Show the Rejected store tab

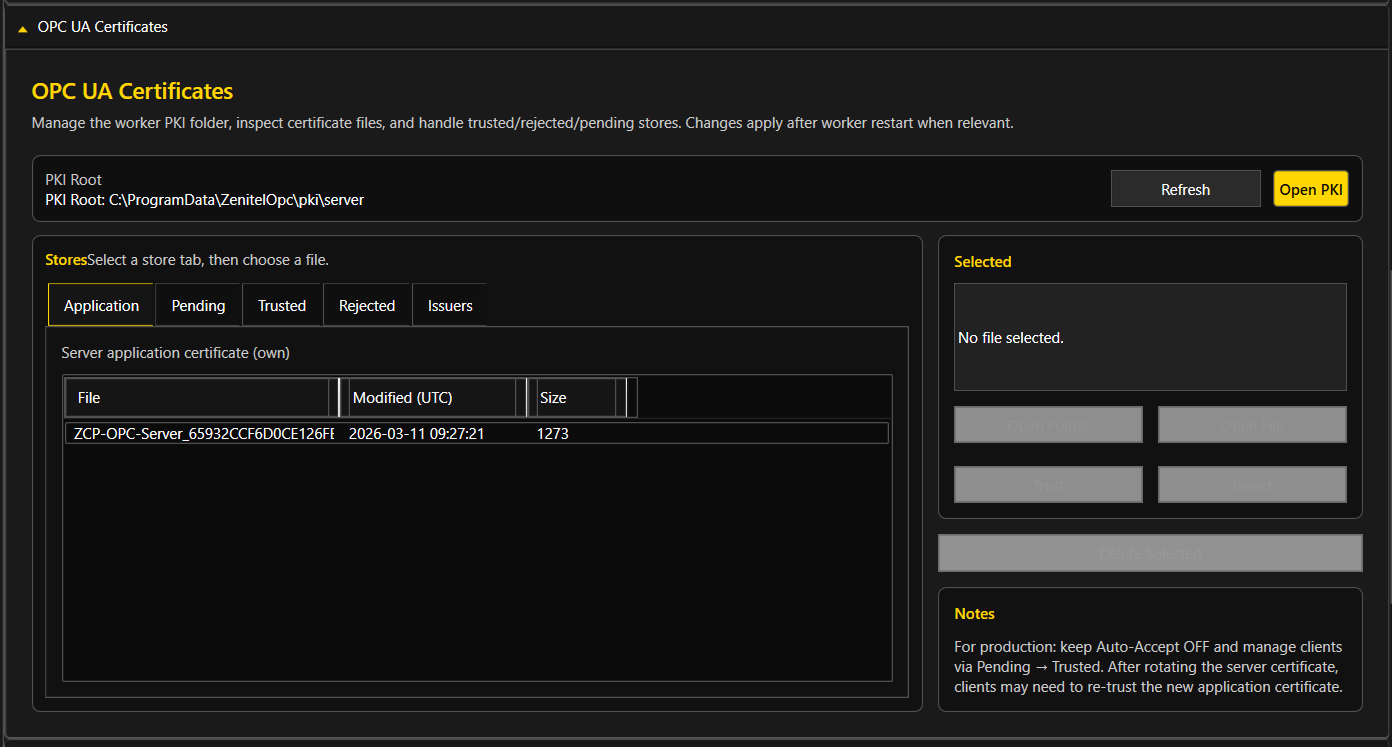click(x=367, y=306)
